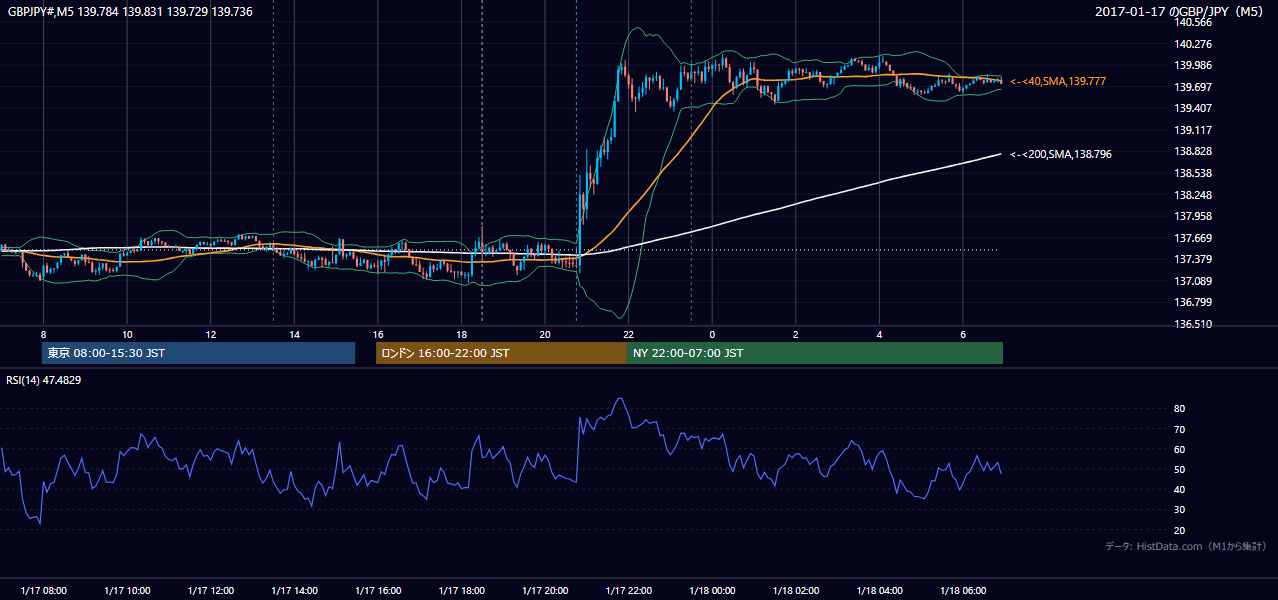Viewport: 1278px width, 600px height.
Task: Click price axis value 137.958
Action: 1193,216
